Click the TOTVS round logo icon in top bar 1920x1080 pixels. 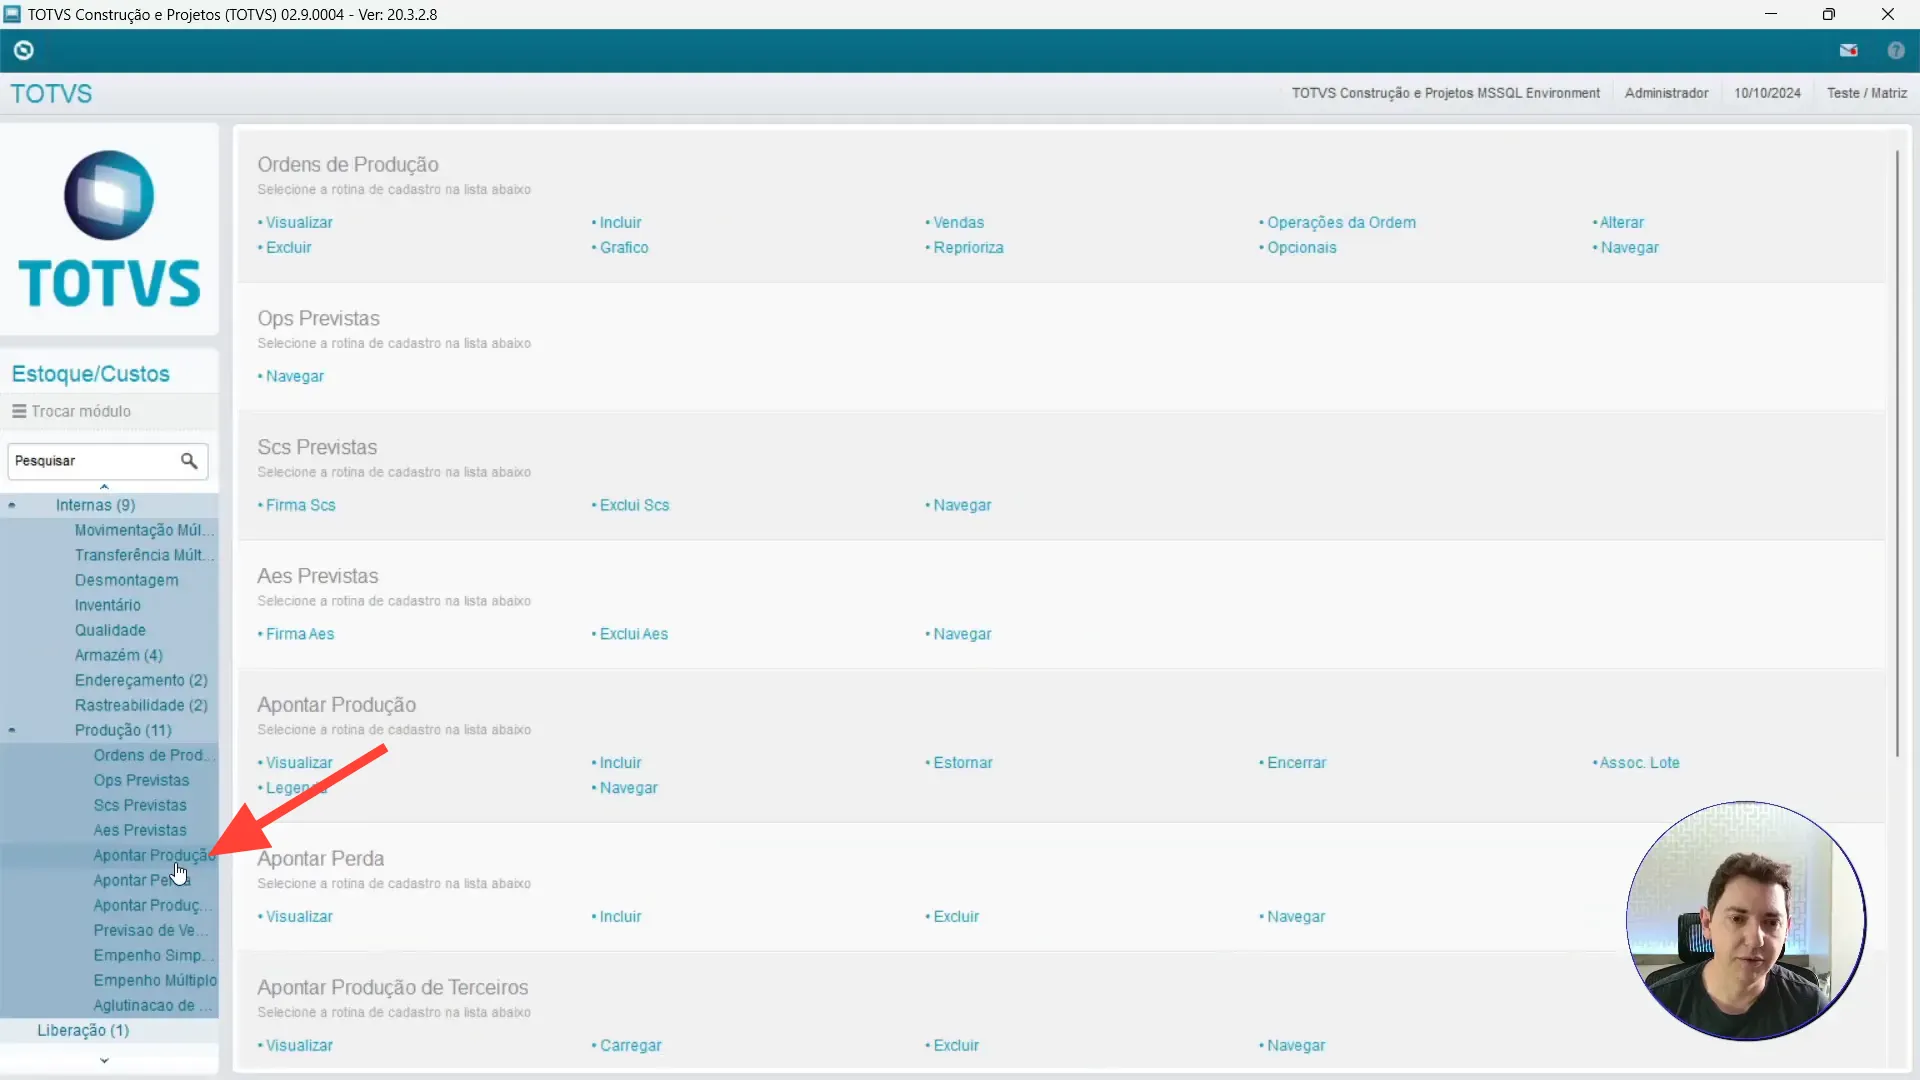click(x=24, y=50)
